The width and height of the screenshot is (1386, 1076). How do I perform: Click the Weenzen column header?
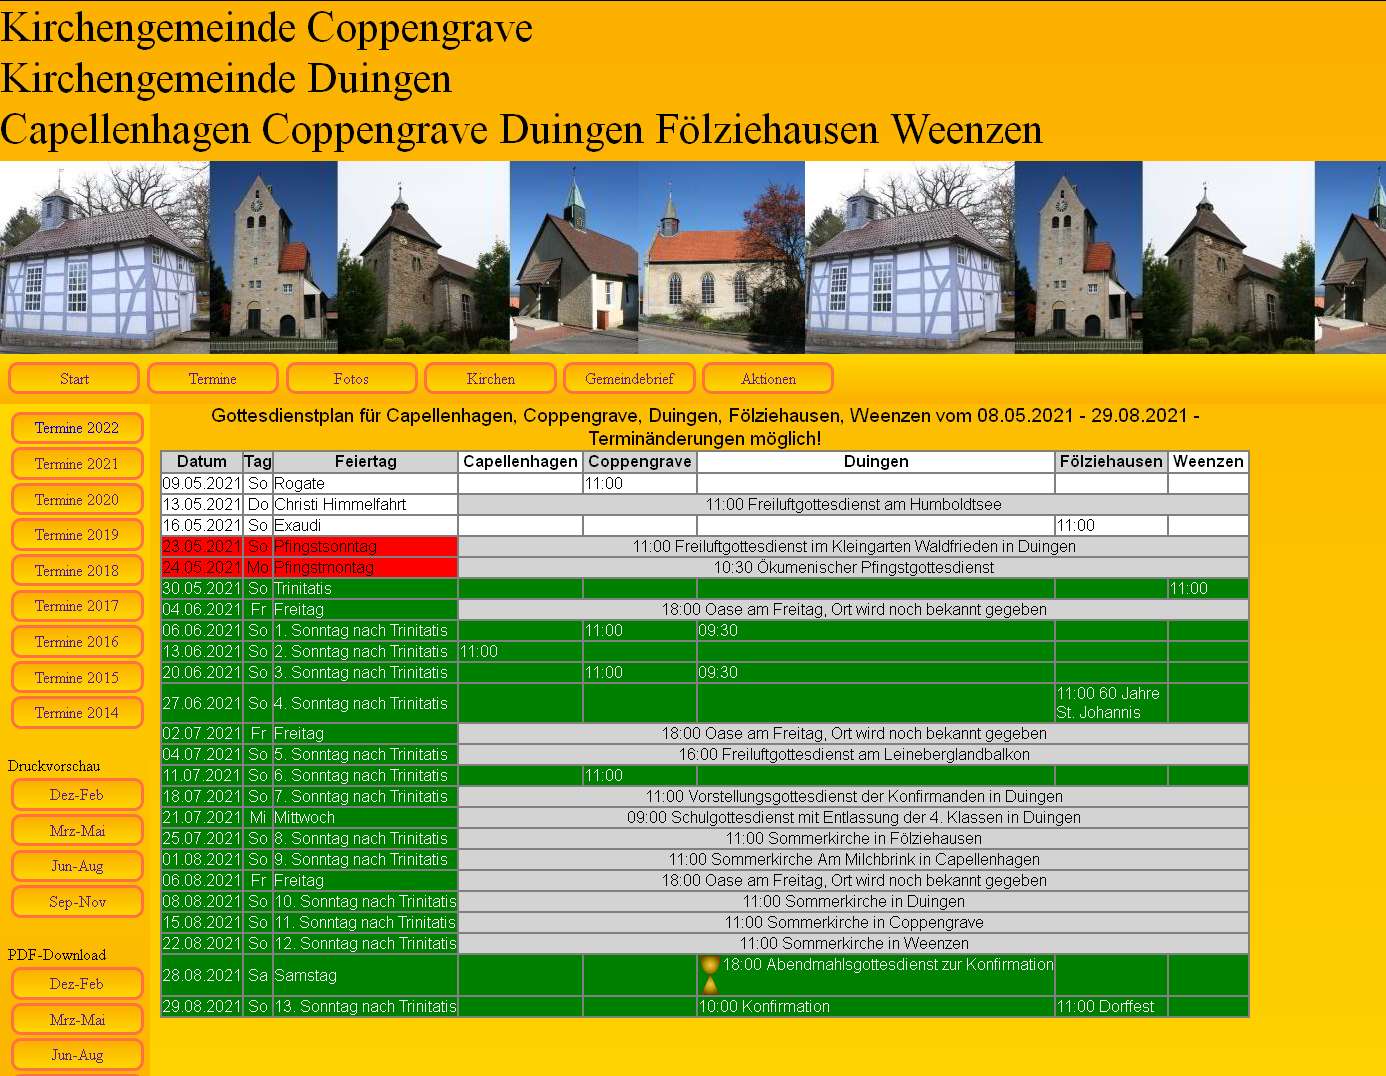[x=1208, y=461]
